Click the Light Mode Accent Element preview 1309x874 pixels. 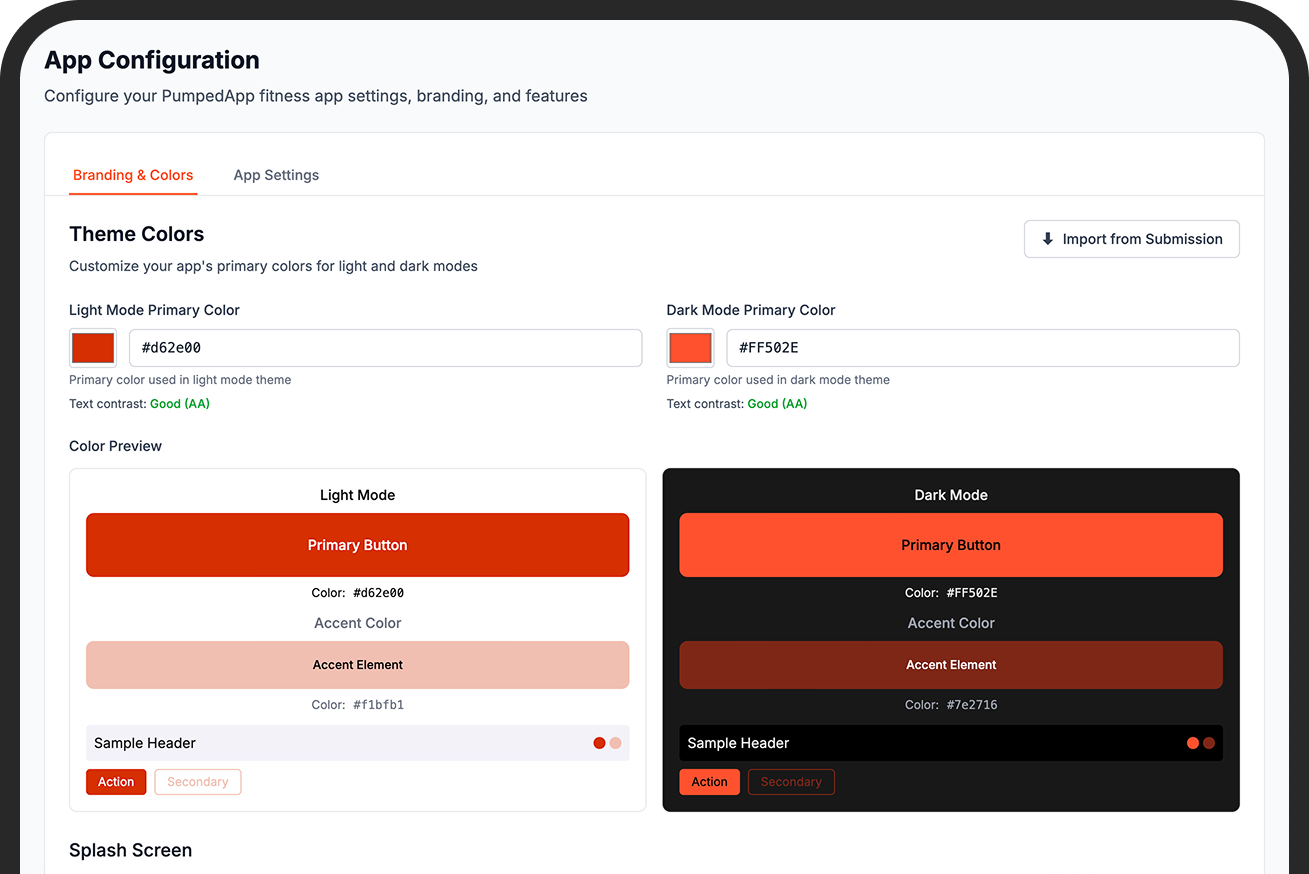click(x=357, y=665)
